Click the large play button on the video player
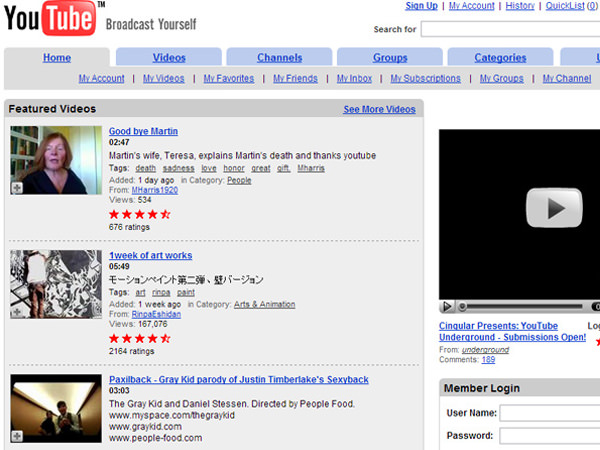This screenshot has height=450, width=600. click(x=554, y=208)
